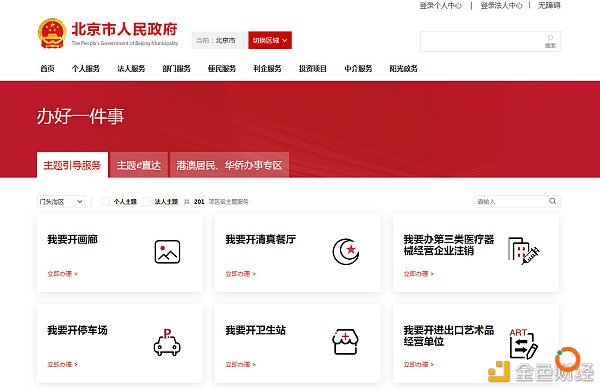The height and width of the screenshot is (388, 600).
Task: Click the crescent star icon on 我要开清真餐厅 card
Action: pos(346,252)
